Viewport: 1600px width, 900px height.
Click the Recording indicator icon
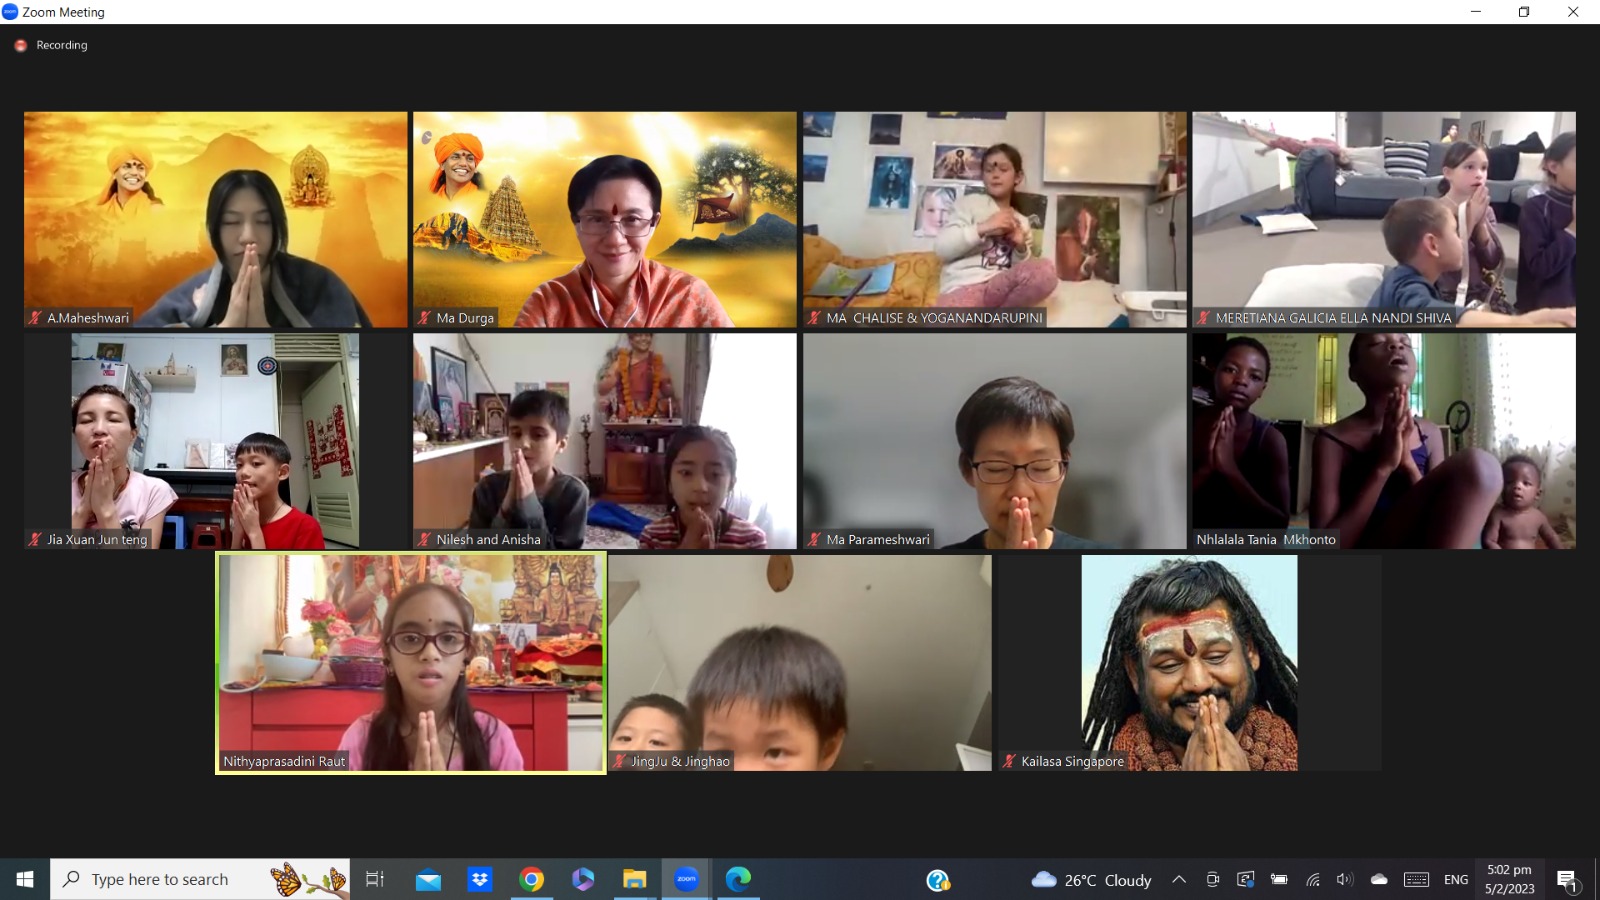coord(20,45)
